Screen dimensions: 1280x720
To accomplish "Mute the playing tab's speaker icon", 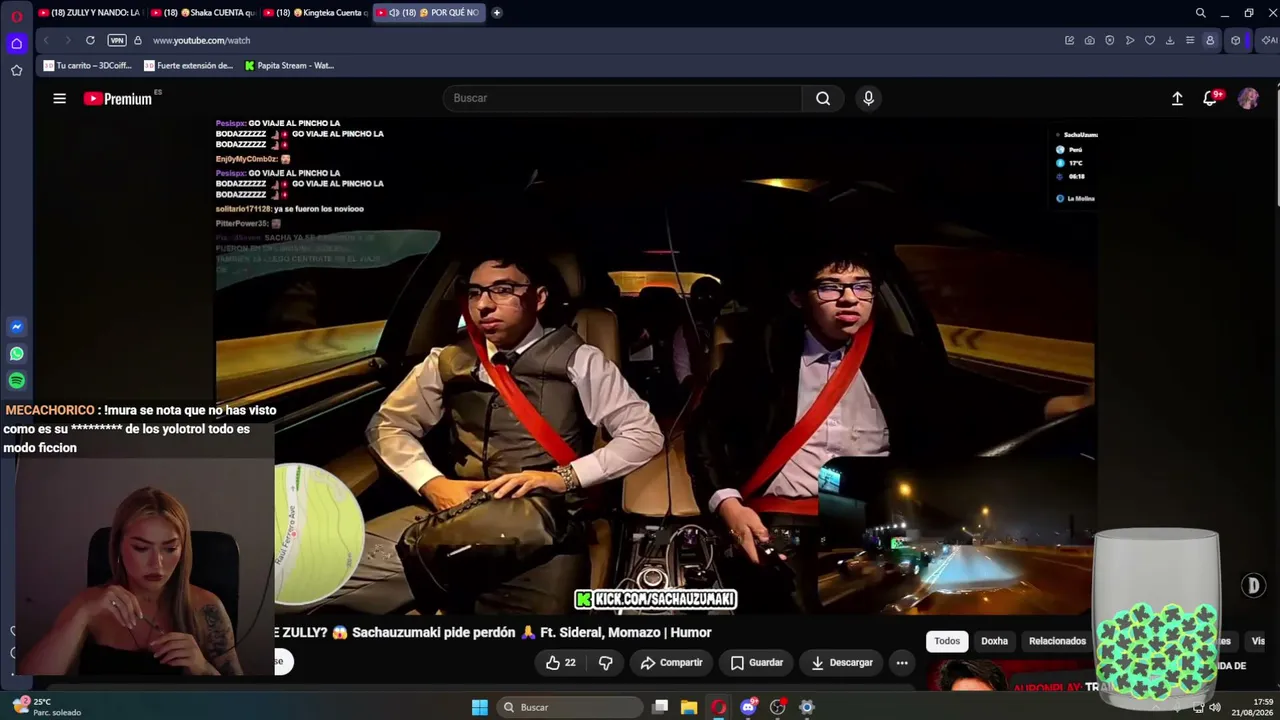I will 394,13.
